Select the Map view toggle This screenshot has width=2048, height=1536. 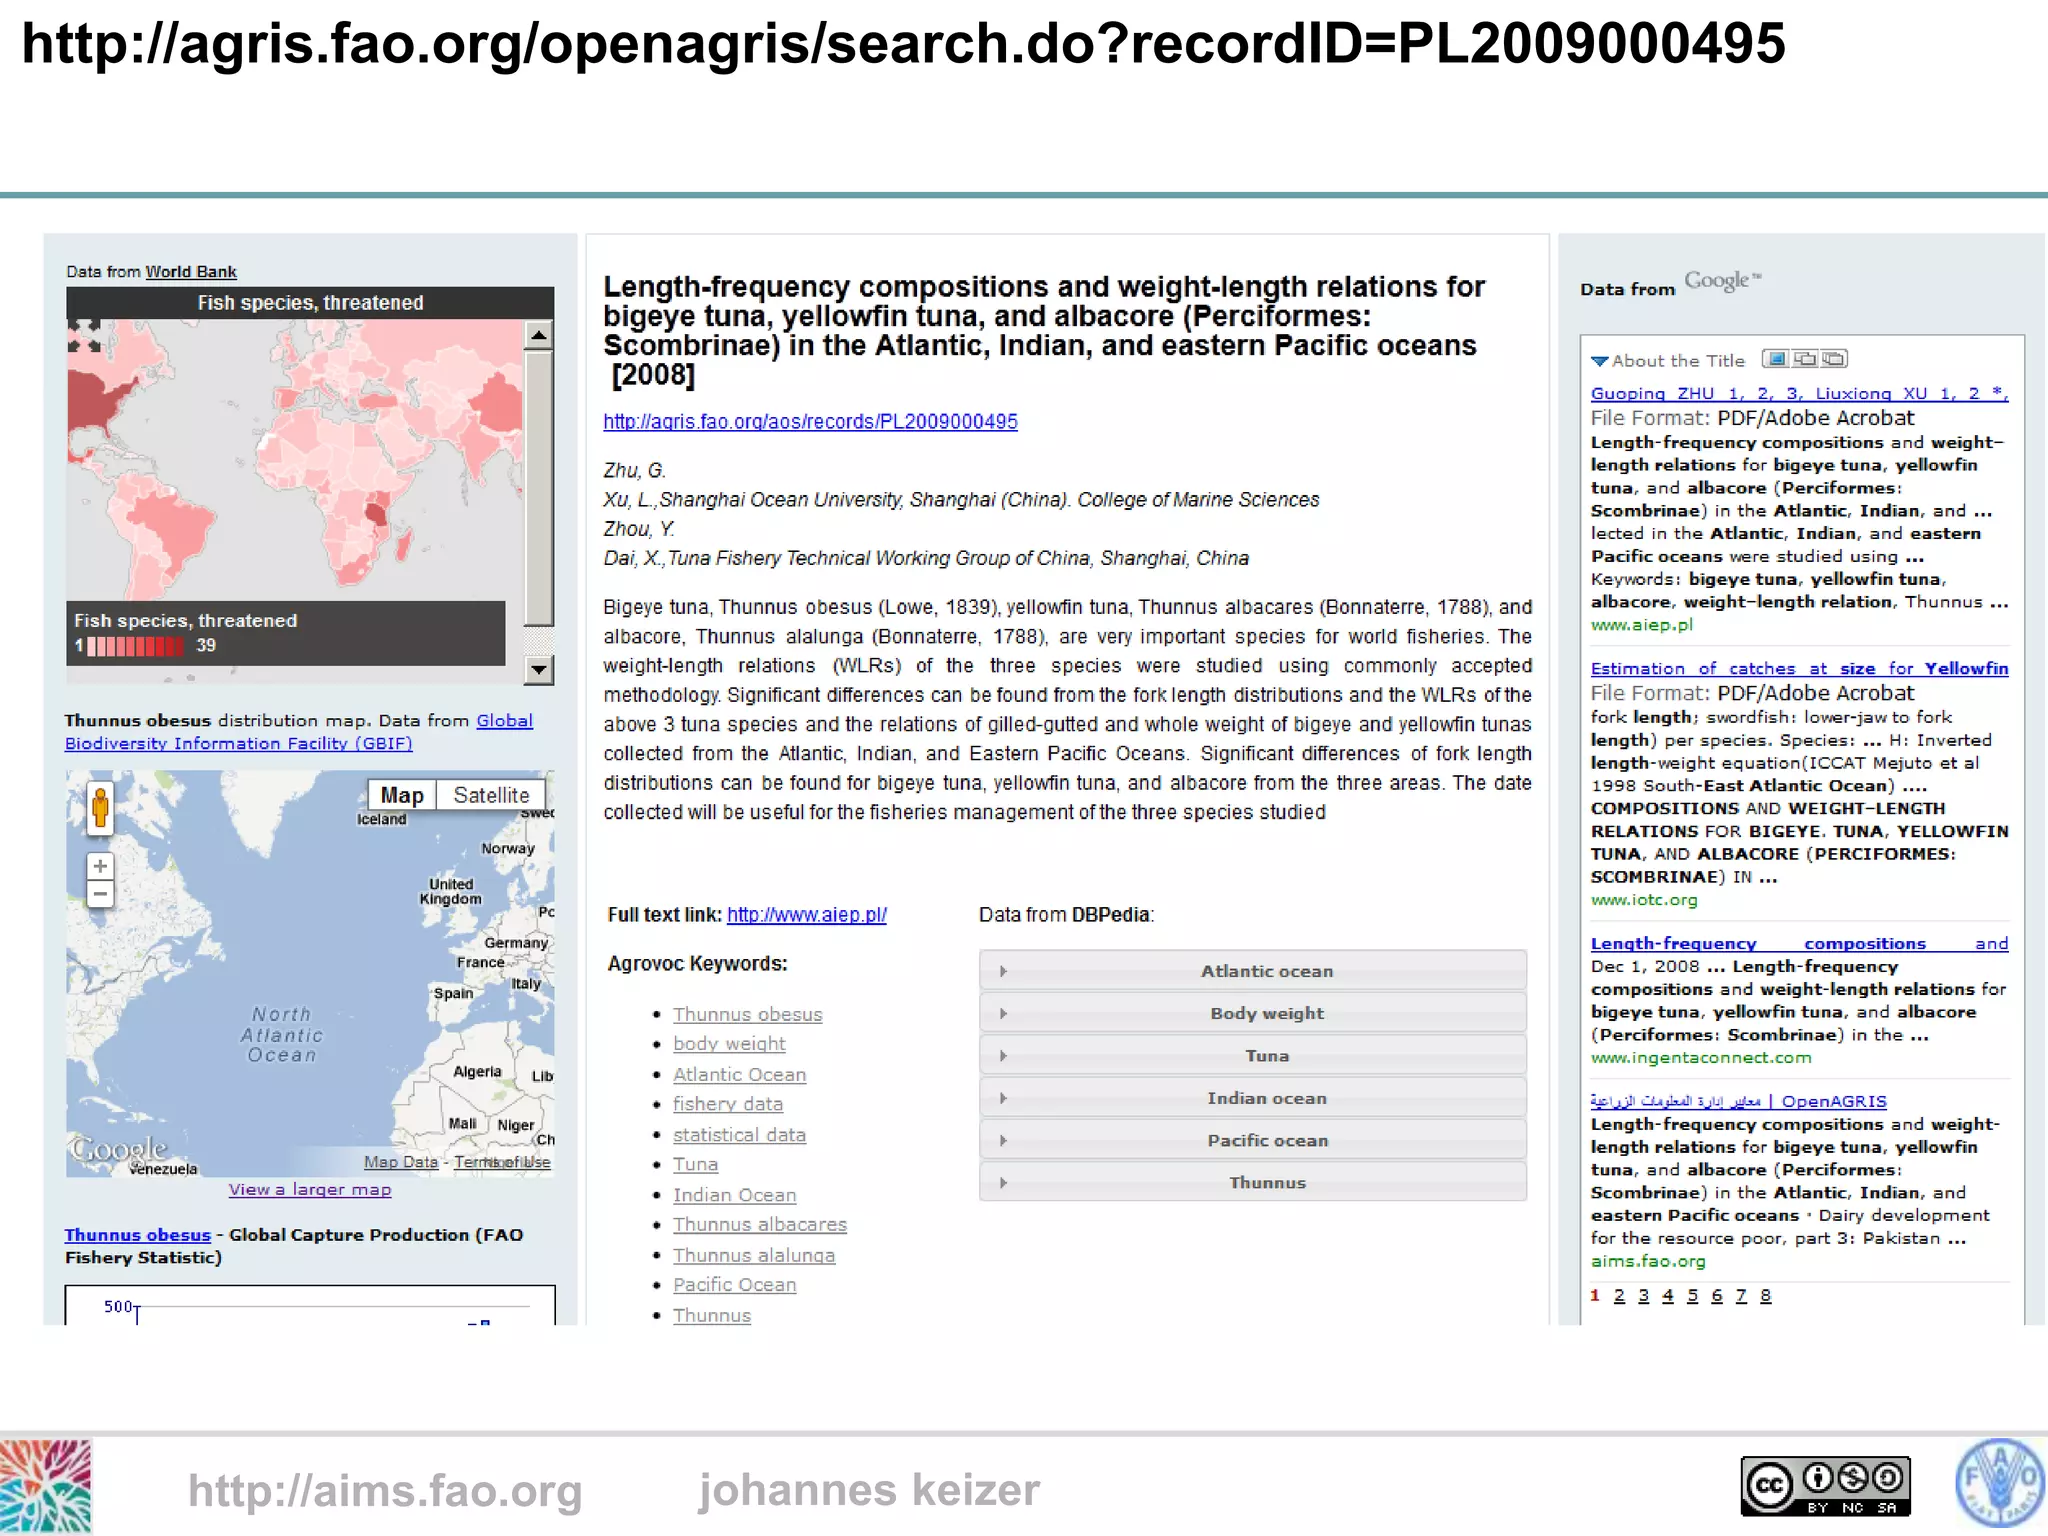click(x=402, y=795)
